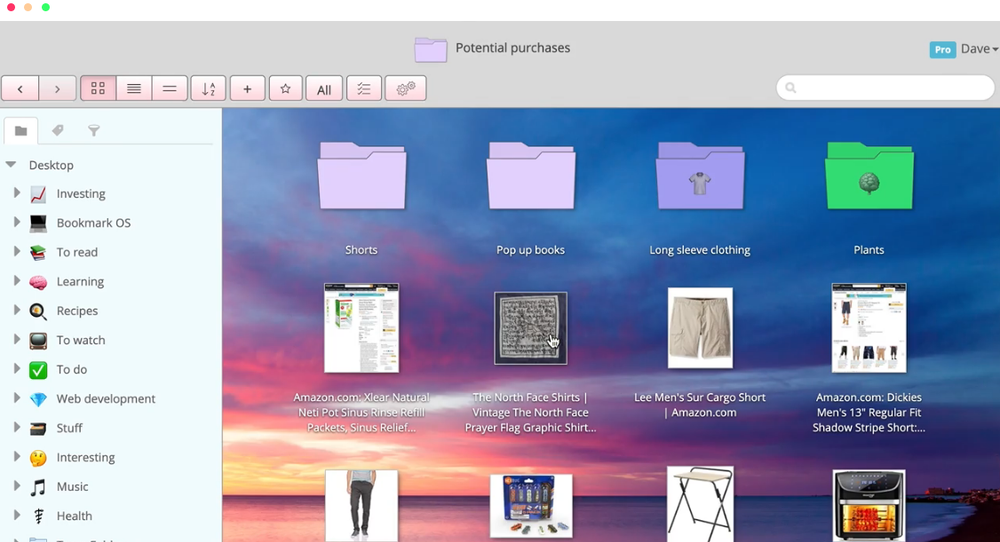
Task: Click the Health caduceus icon
Action: coord(38,516)
